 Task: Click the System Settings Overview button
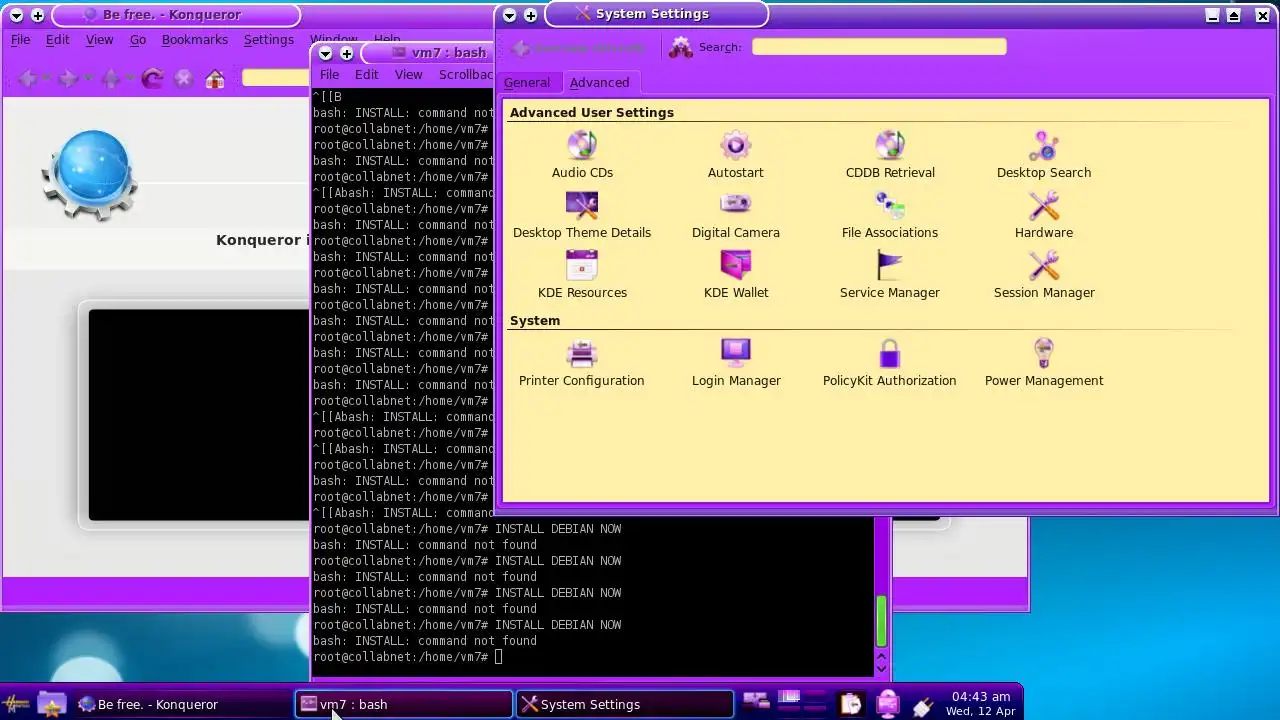[x=578, y=47]
